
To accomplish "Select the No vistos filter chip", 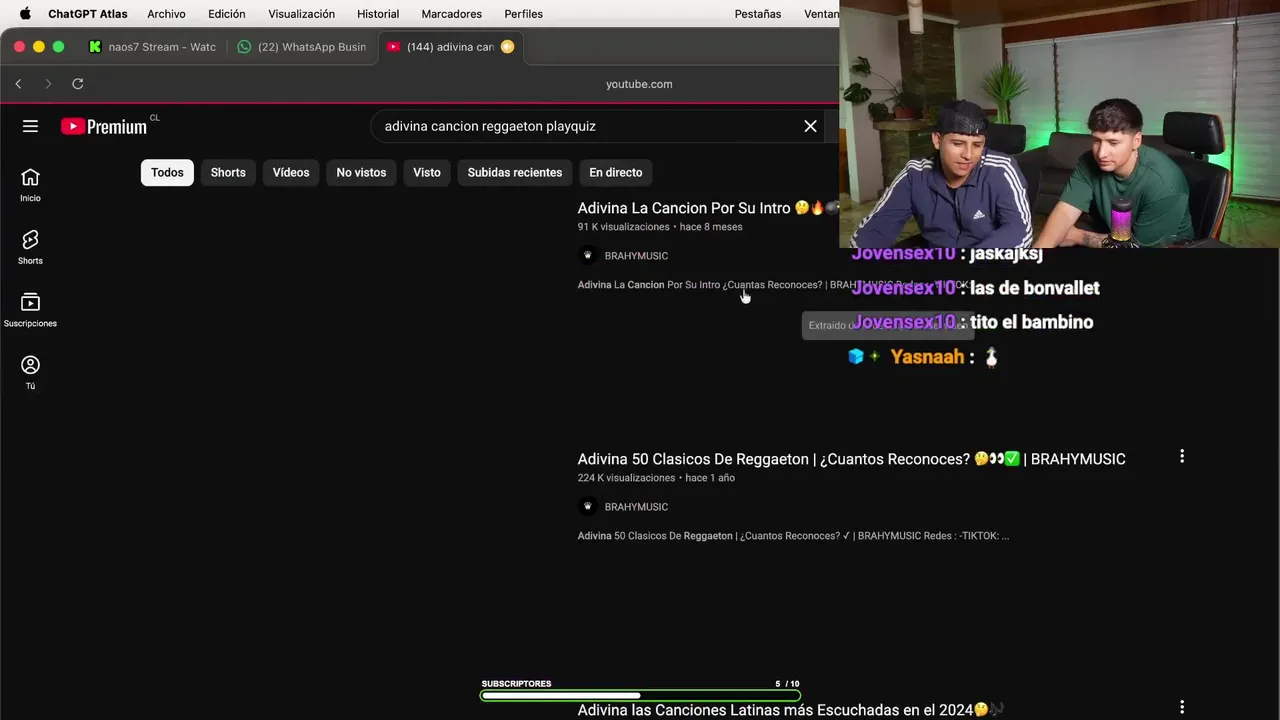I will coord(361,172).
